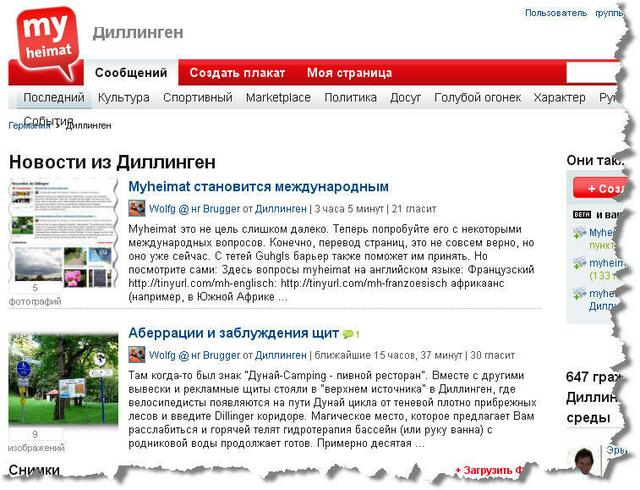Click the BETA badge icon
Image resolution: width=640 pixels, height=490 pixels.
[x=582, y=214]
